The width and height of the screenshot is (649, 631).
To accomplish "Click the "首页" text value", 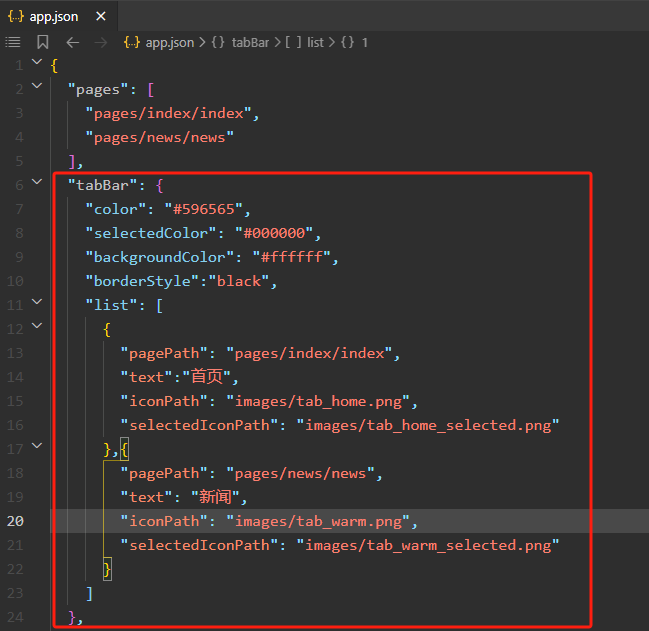I will (x=207, y=377).
